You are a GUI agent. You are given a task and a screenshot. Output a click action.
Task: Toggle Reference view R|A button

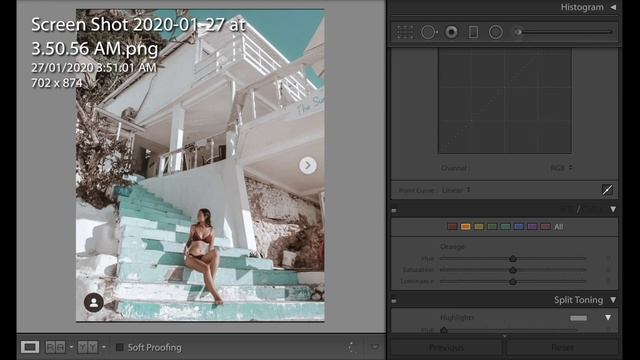point(56,347)
